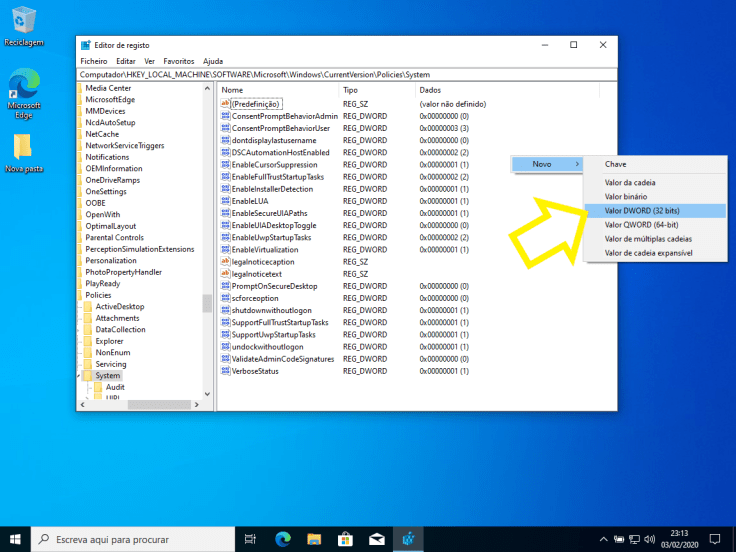The height and width of the screenshot is (552, 736).
Task: Click the legalnoticecaption string value icon
Action: click(225, 262)
